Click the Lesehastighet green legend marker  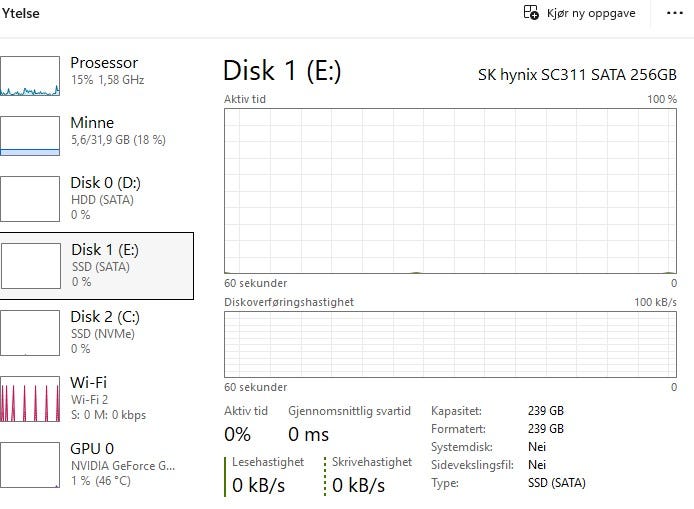pos(225,477)
